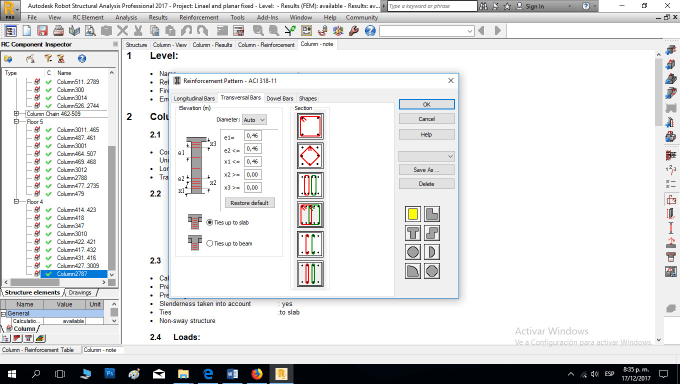Viewport: 680px width, 384px height.
Task: Select Column3001 in the component tree
Action: [72, 146]
